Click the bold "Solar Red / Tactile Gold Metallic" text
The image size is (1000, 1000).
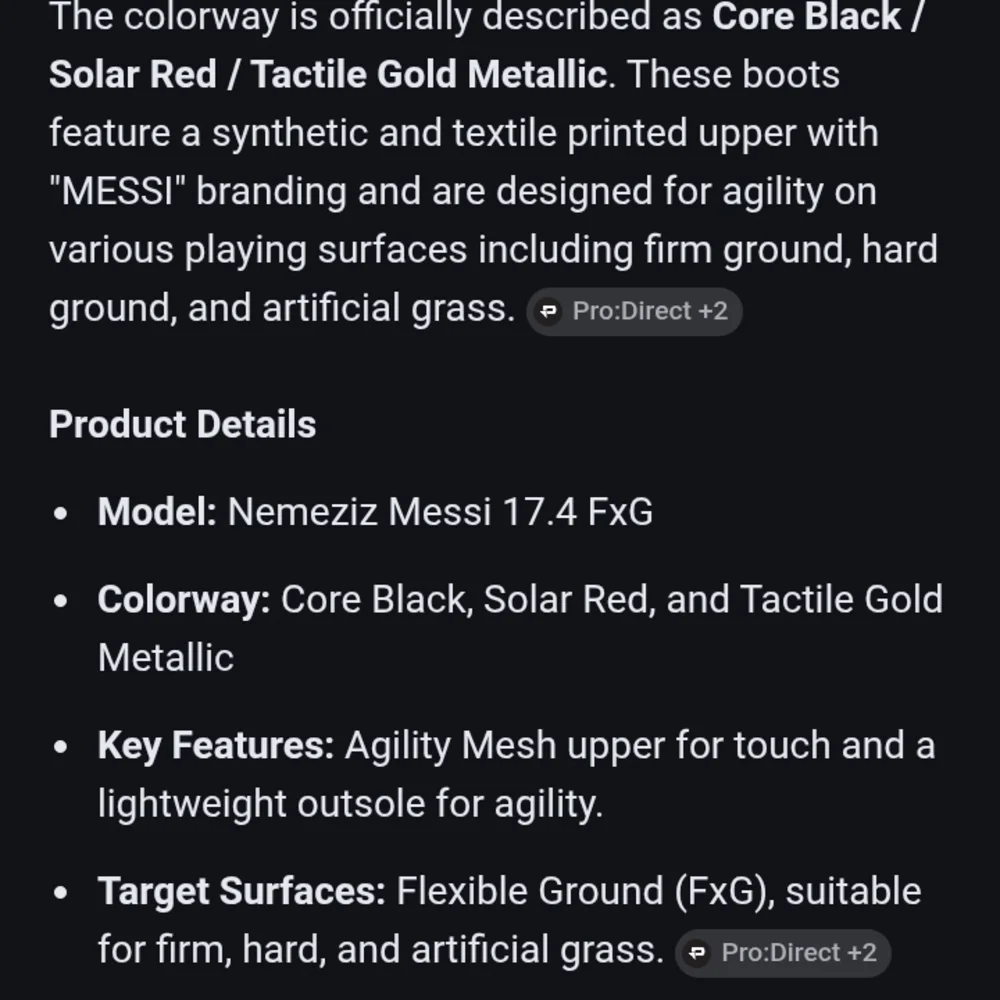327,75
